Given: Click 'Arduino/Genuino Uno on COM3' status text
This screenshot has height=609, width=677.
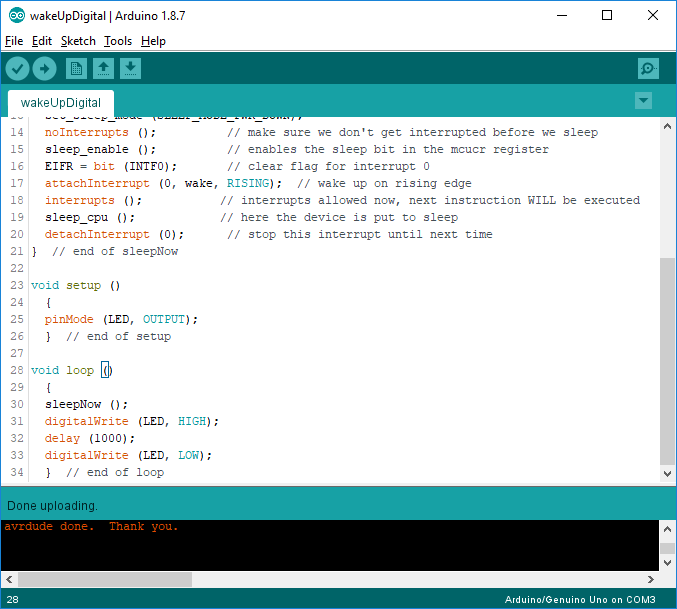Looking at the screenshot, I should click(x=580, y=600).
